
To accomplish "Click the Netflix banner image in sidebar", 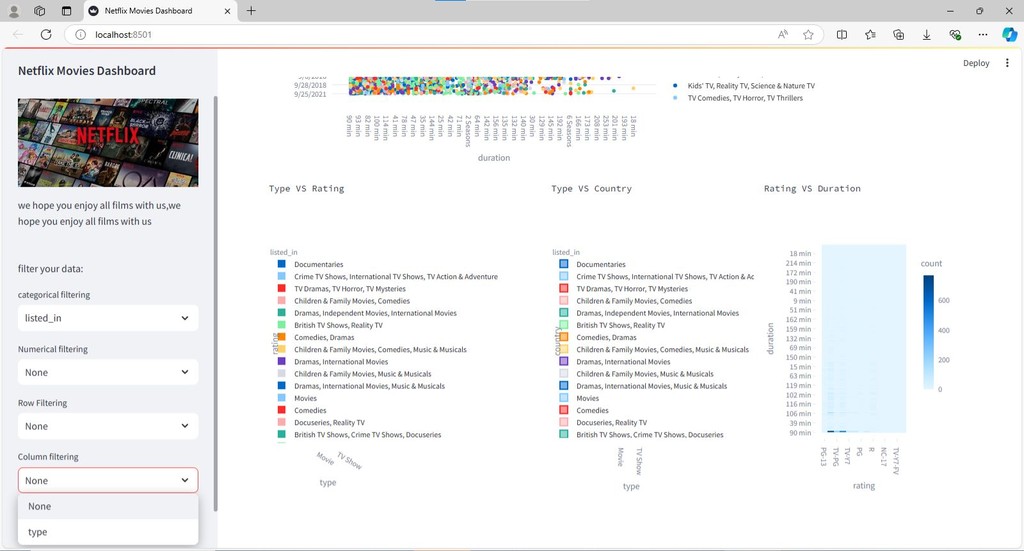I will [x=108, y=142].
